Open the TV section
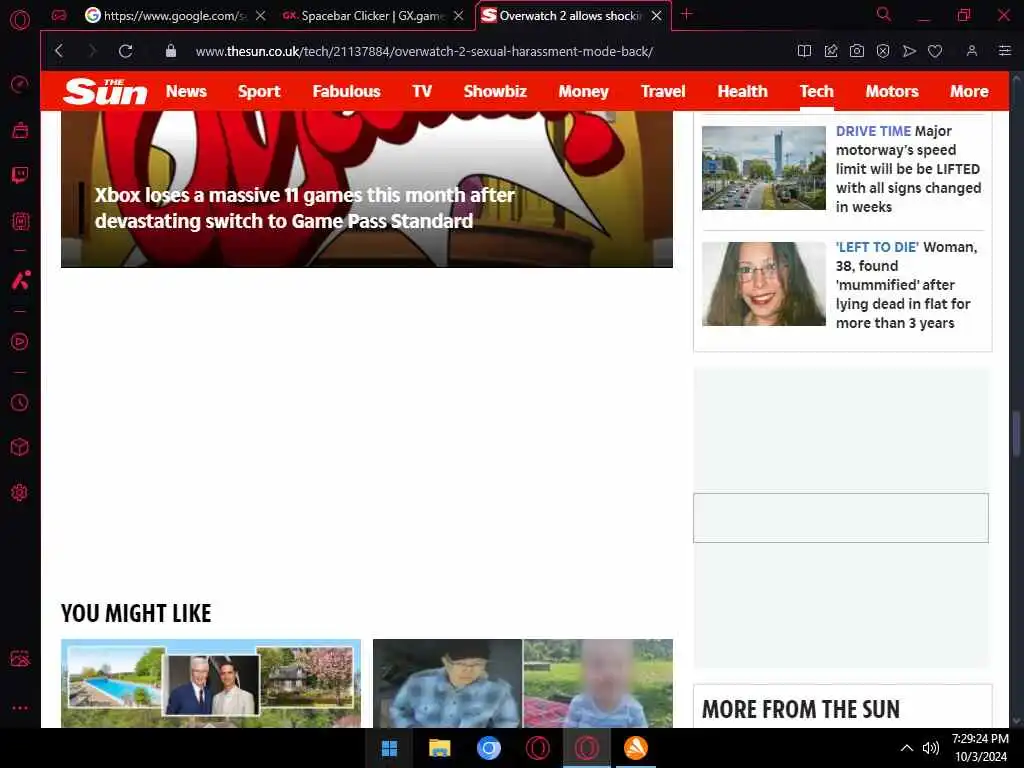The image size is (1024, 768). pos(422,91)
